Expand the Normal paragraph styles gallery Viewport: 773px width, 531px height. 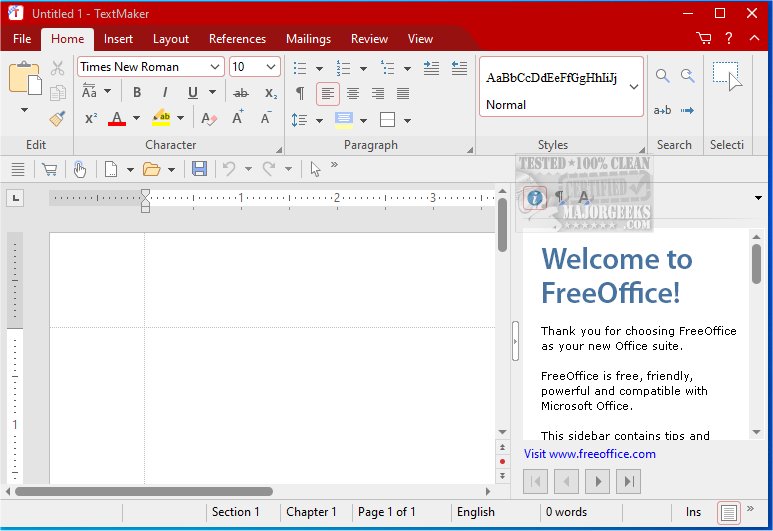coord(634,87)
